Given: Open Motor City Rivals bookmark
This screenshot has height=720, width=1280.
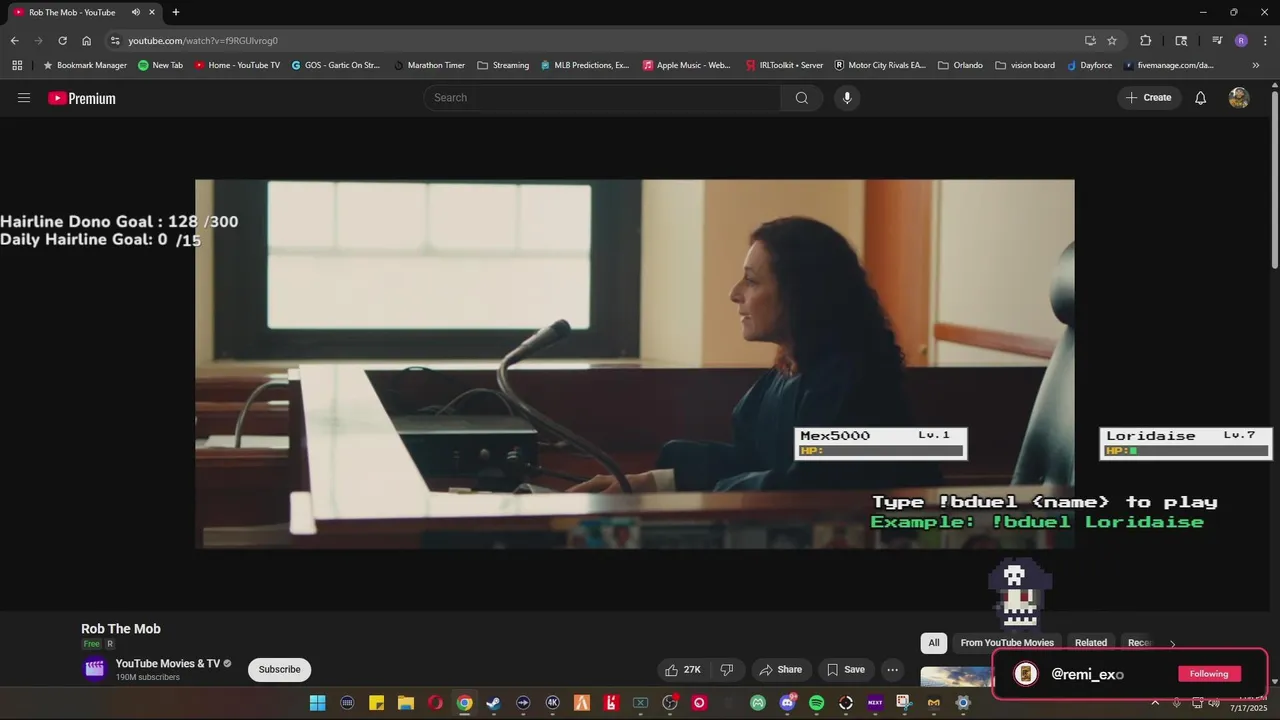Looking at the screenshot, I should pos(881,65).
